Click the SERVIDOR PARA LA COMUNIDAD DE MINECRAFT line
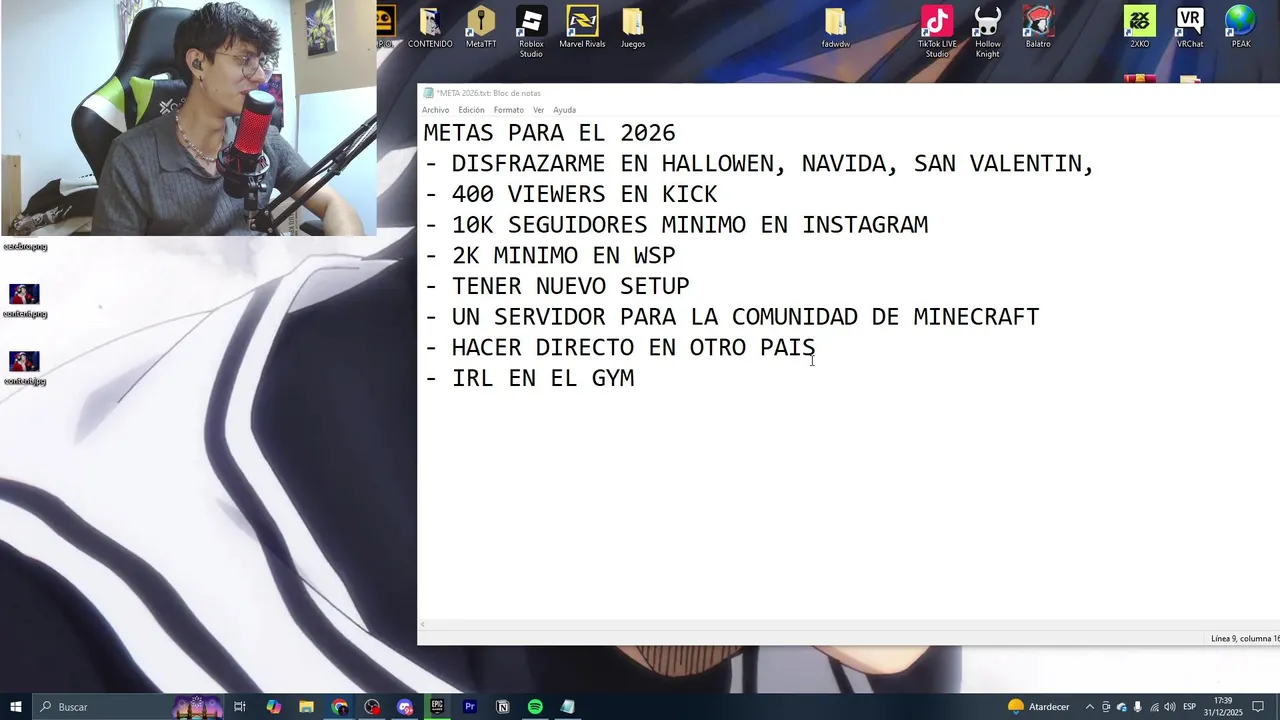The width and height of the screenshot is (1280, 720). 732,317
